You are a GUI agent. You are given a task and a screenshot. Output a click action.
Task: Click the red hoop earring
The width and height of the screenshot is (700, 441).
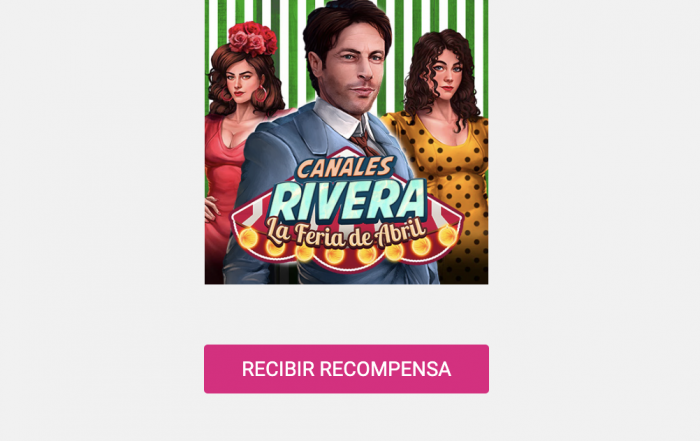coord(260,94)
